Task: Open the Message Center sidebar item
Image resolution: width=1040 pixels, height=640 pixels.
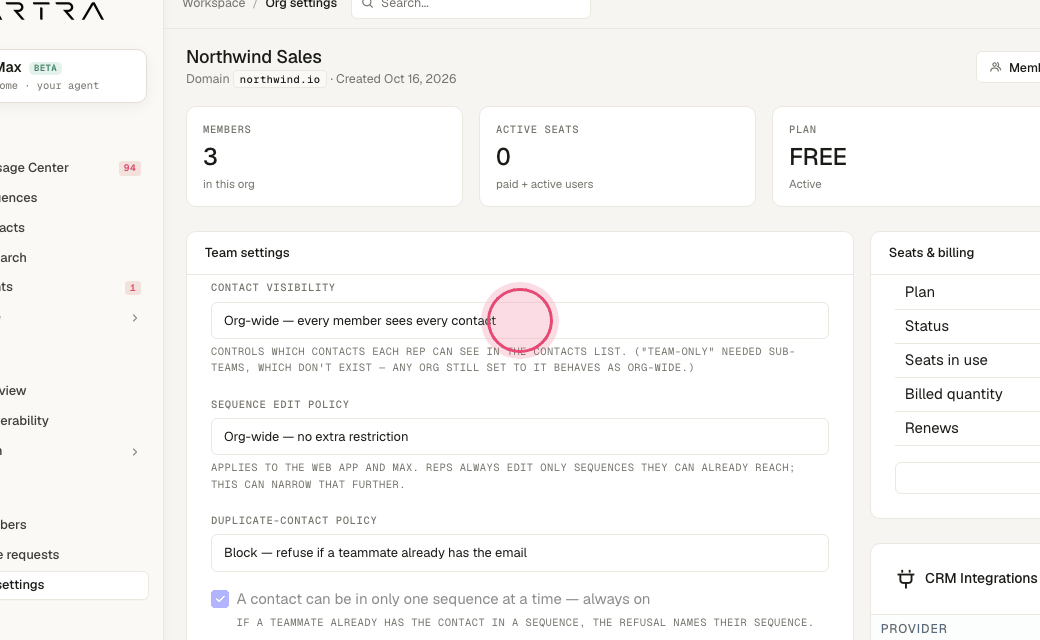Action: (x=70, y=168)
